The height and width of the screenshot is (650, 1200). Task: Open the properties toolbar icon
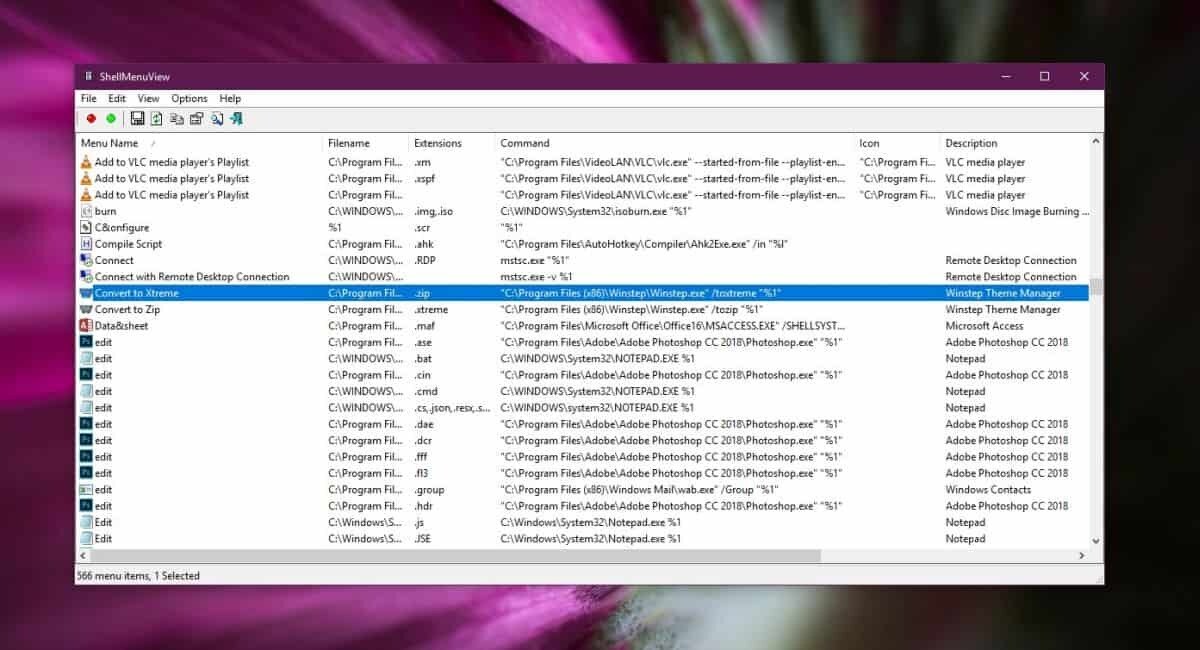click(196, 118)
